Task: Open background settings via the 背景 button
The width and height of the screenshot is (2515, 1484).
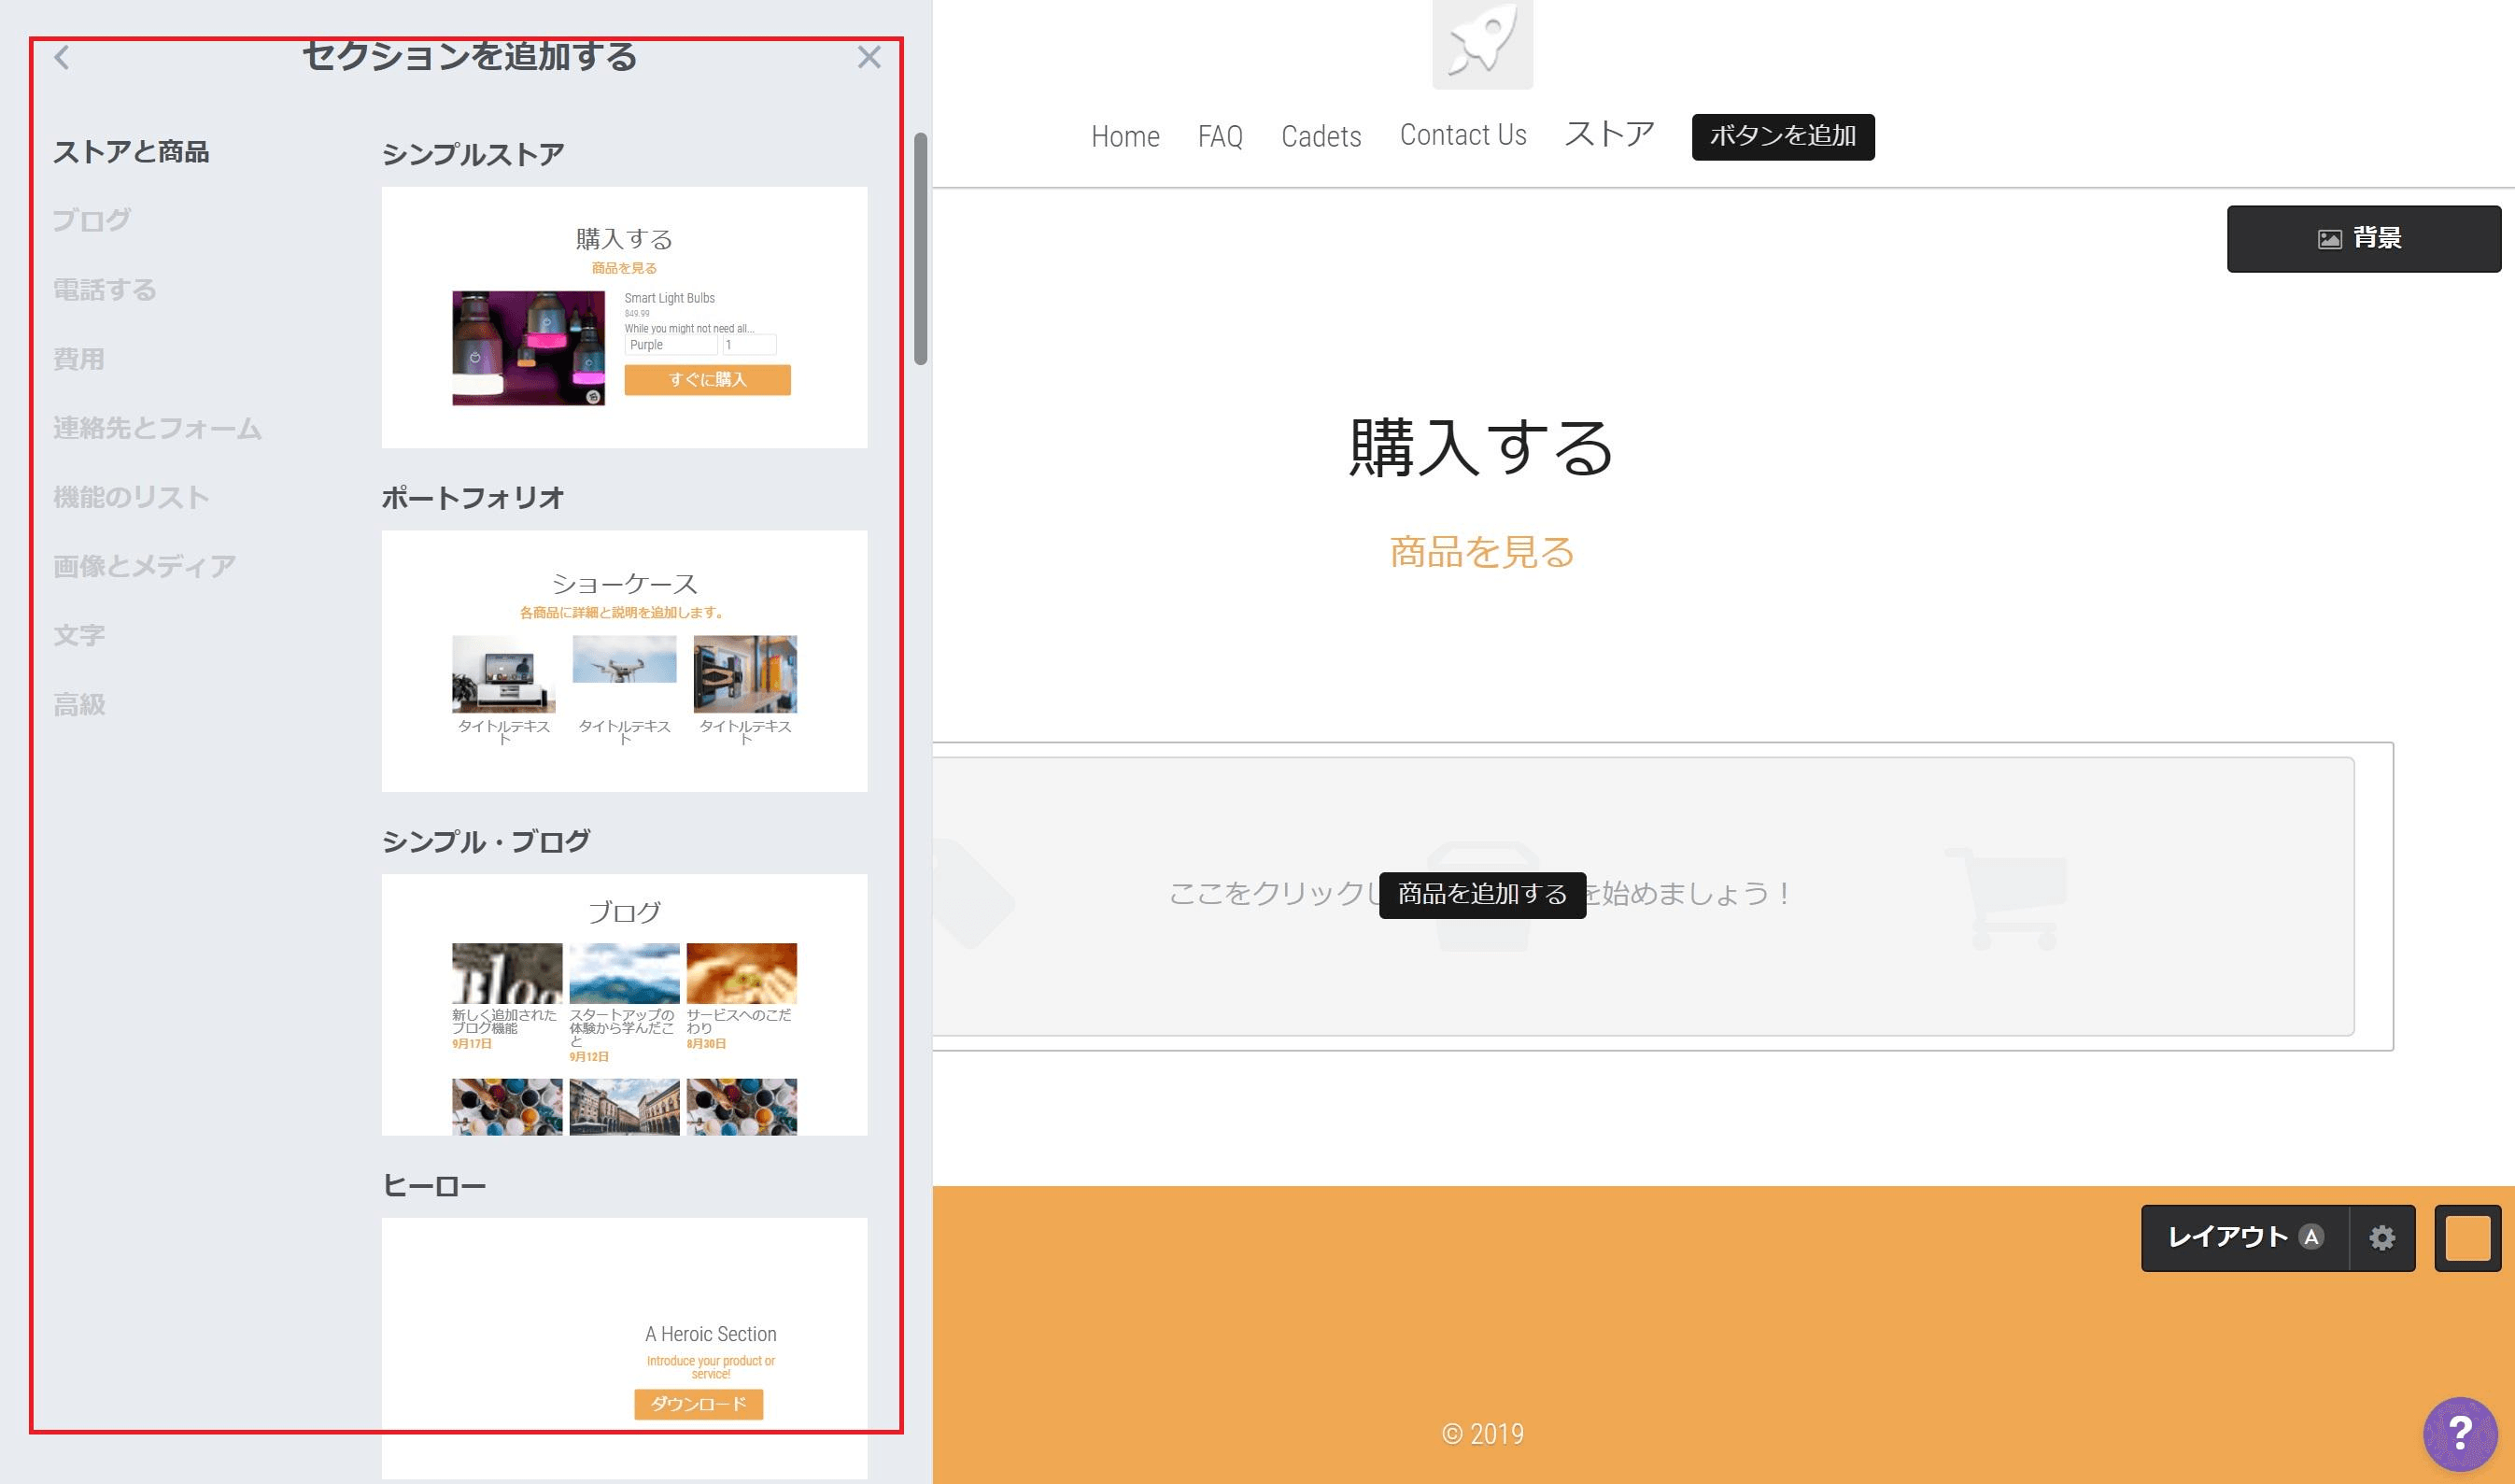Action: [x=2363, y=238]
